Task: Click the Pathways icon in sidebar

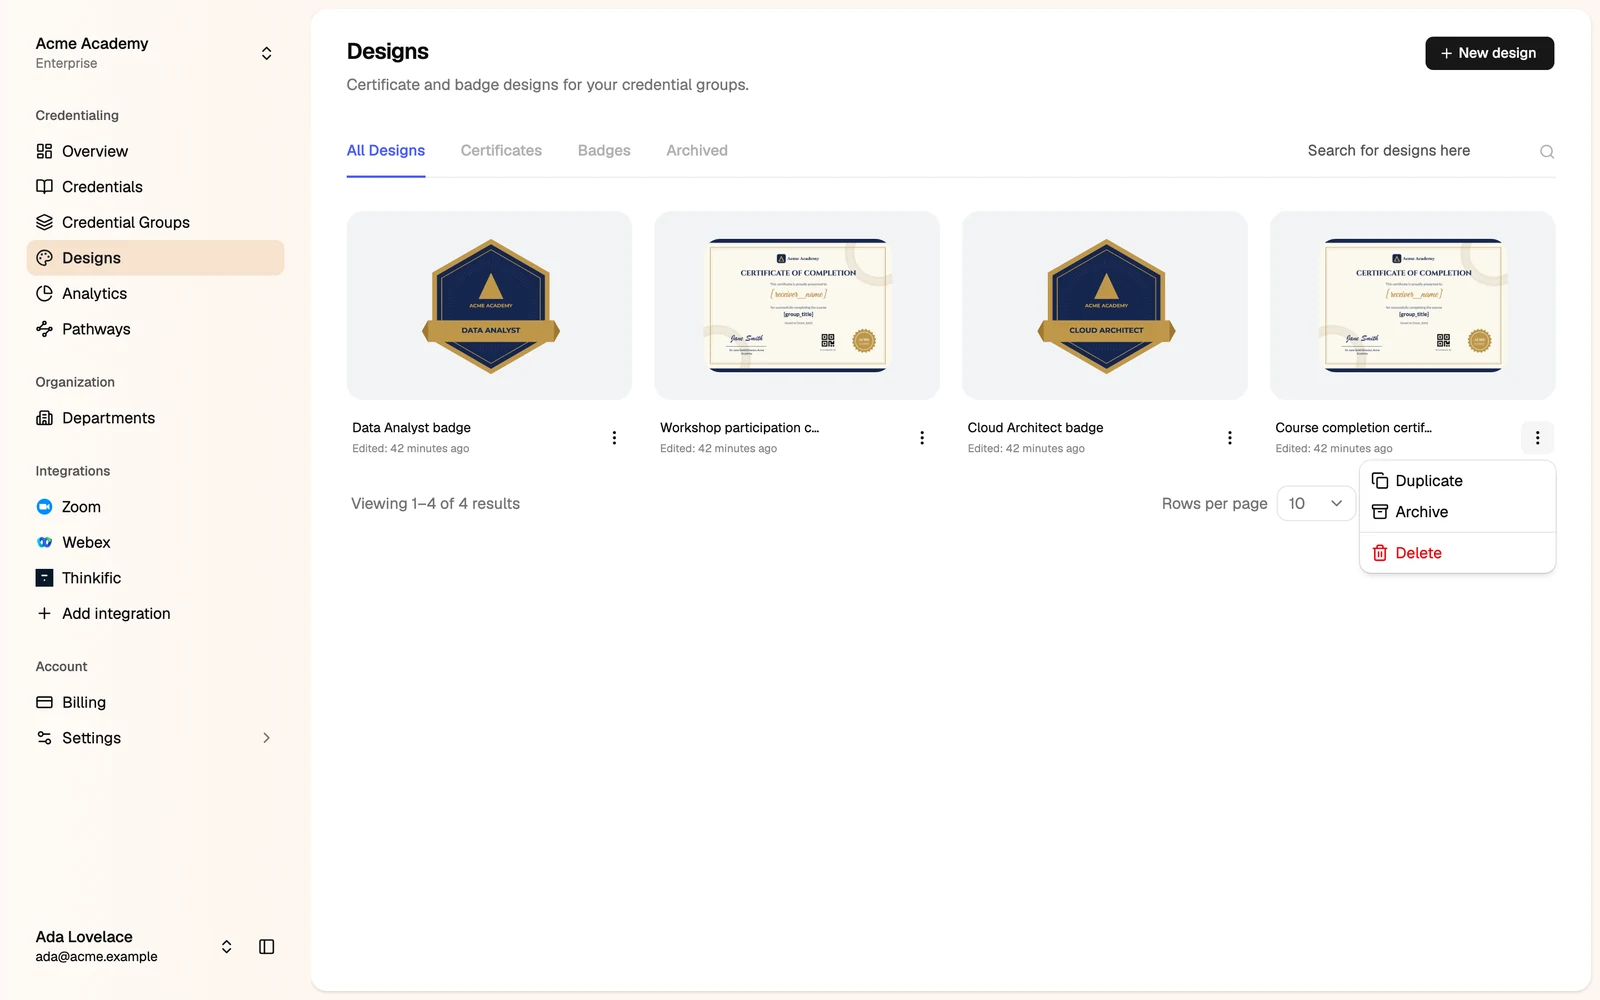Action: [44, 329]
